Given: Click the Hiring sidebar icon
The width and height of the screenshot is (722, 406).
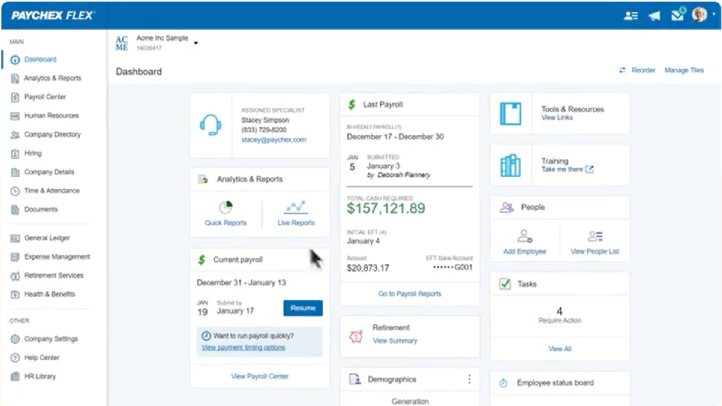Looking at the screenshot, I should tap(15, 153).
